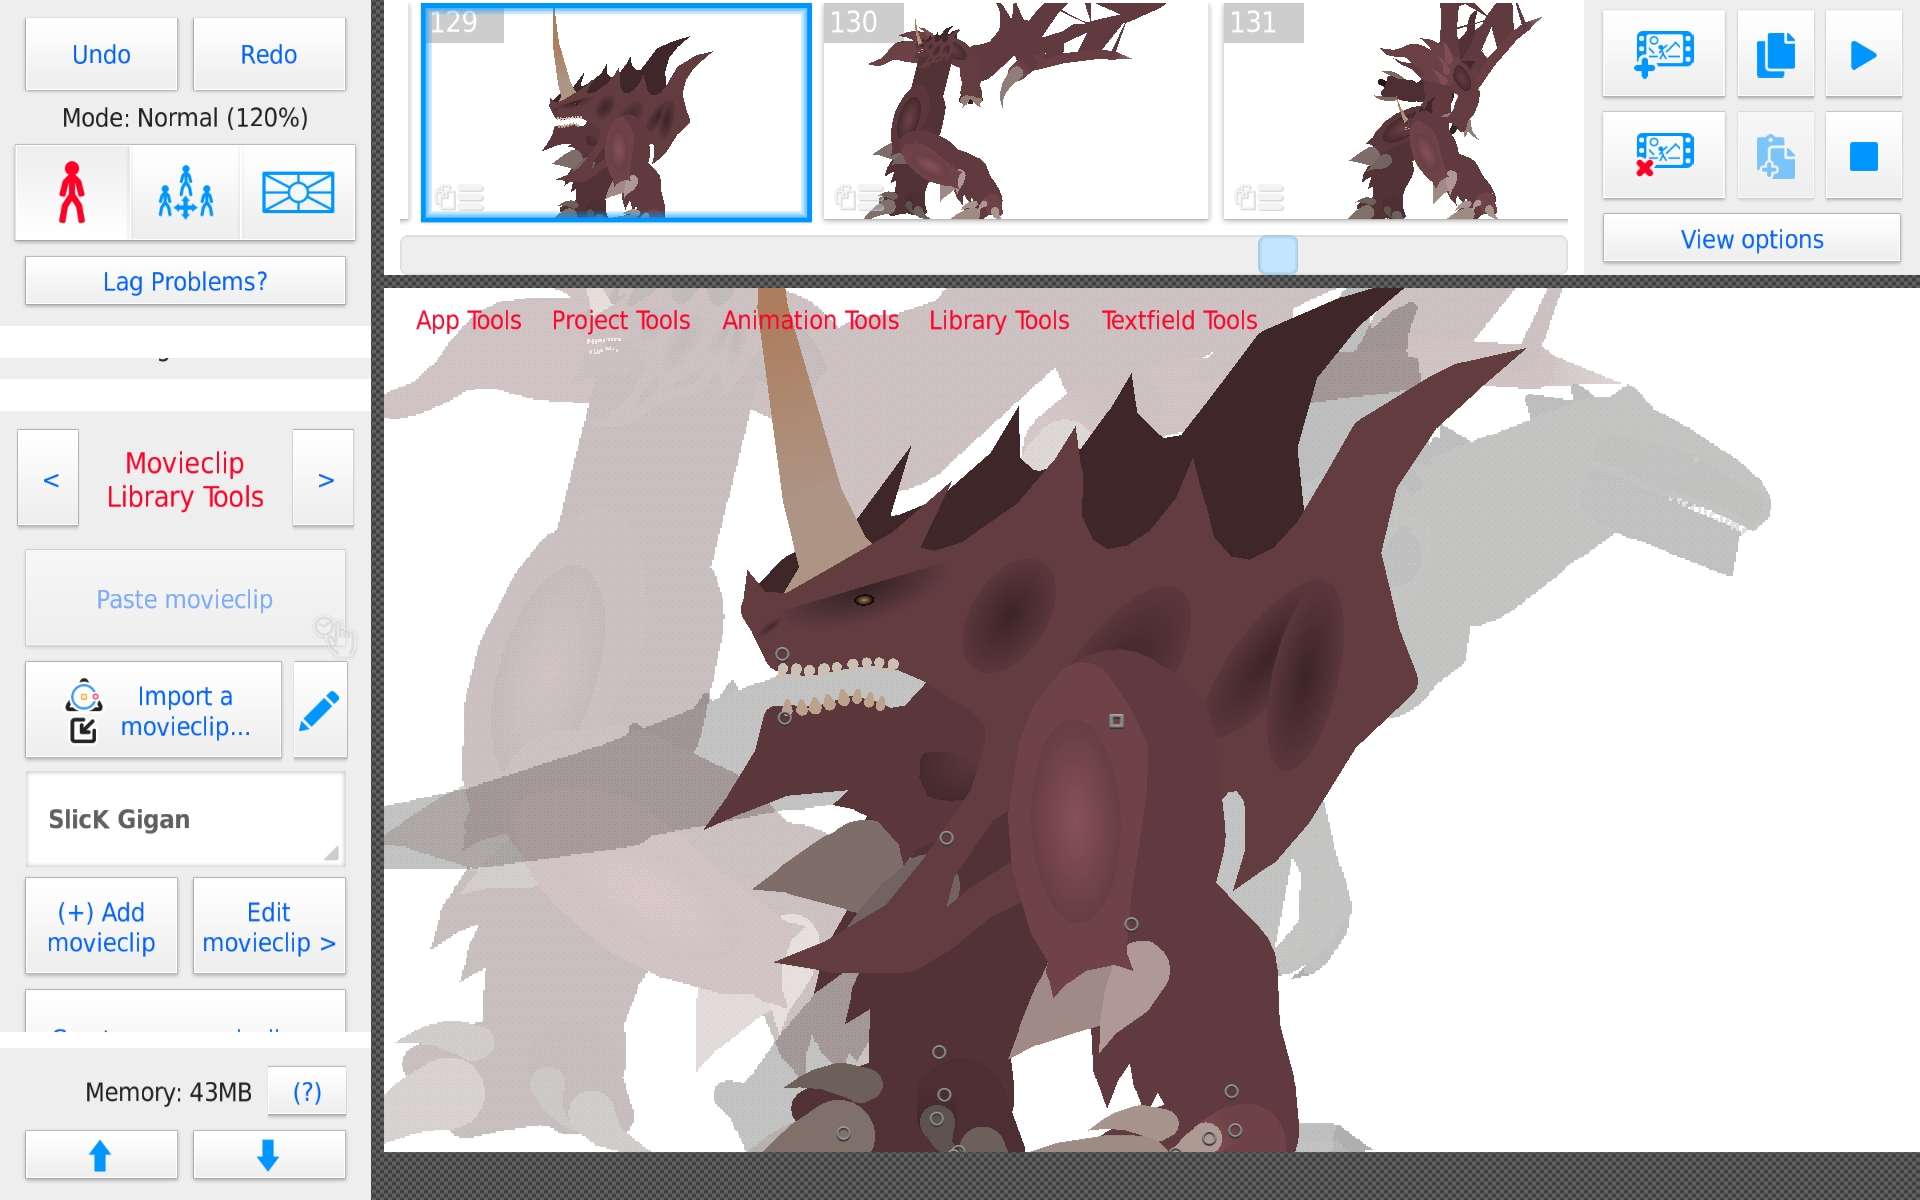
Task: Select the multiple figures move mode icon
Action: coord(185,192)
